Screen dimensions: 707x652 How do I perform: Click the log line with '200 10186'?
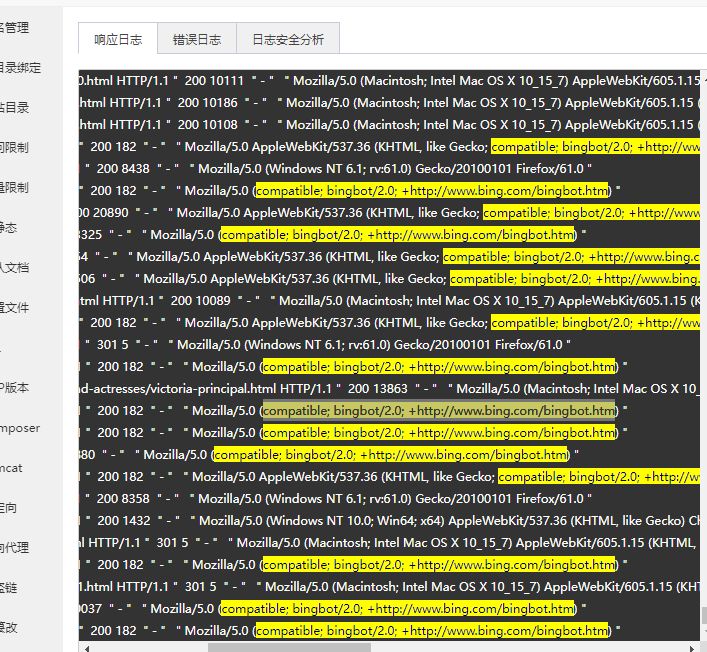click(390, 103)
